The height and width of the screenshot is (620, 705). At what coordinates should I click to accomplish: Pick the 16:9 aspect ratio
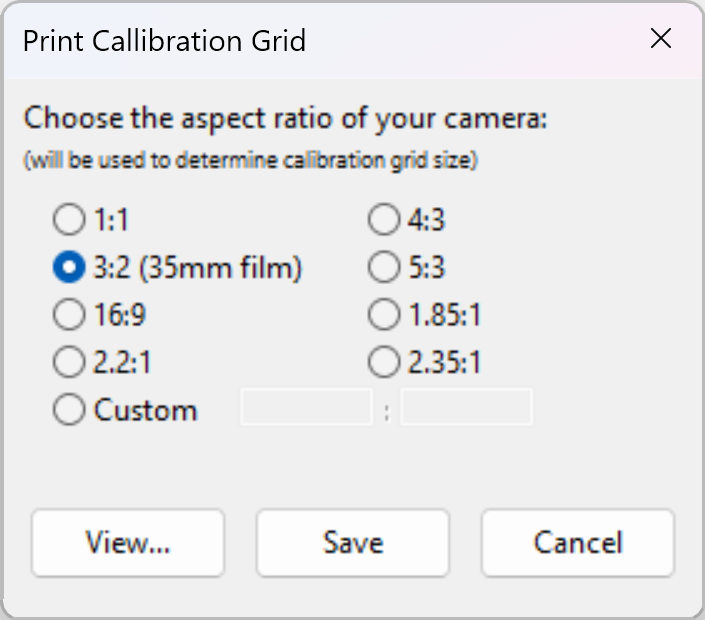pyautogui.click(x=69, y=315)
